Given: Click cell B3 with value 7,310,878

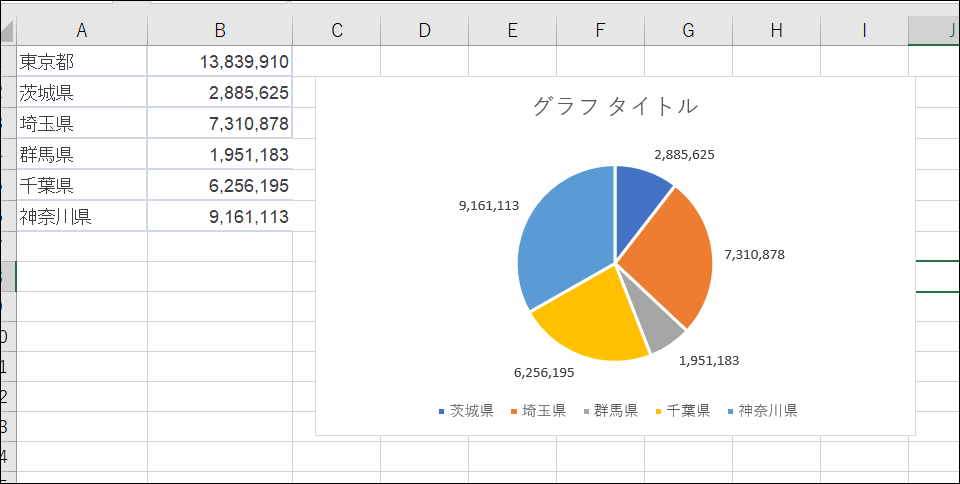Looking at the screenshot, I should pos(220,124).
